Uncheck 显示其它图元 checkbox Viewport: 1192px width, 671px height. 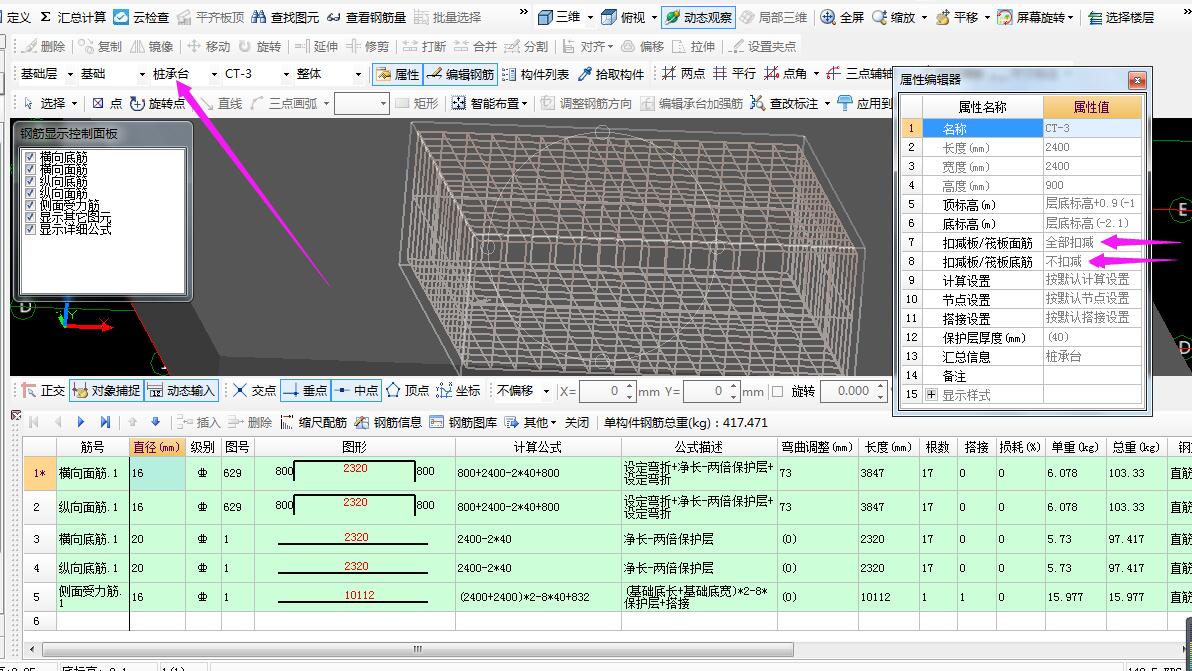pyautogui.click(x=30, y=217)
